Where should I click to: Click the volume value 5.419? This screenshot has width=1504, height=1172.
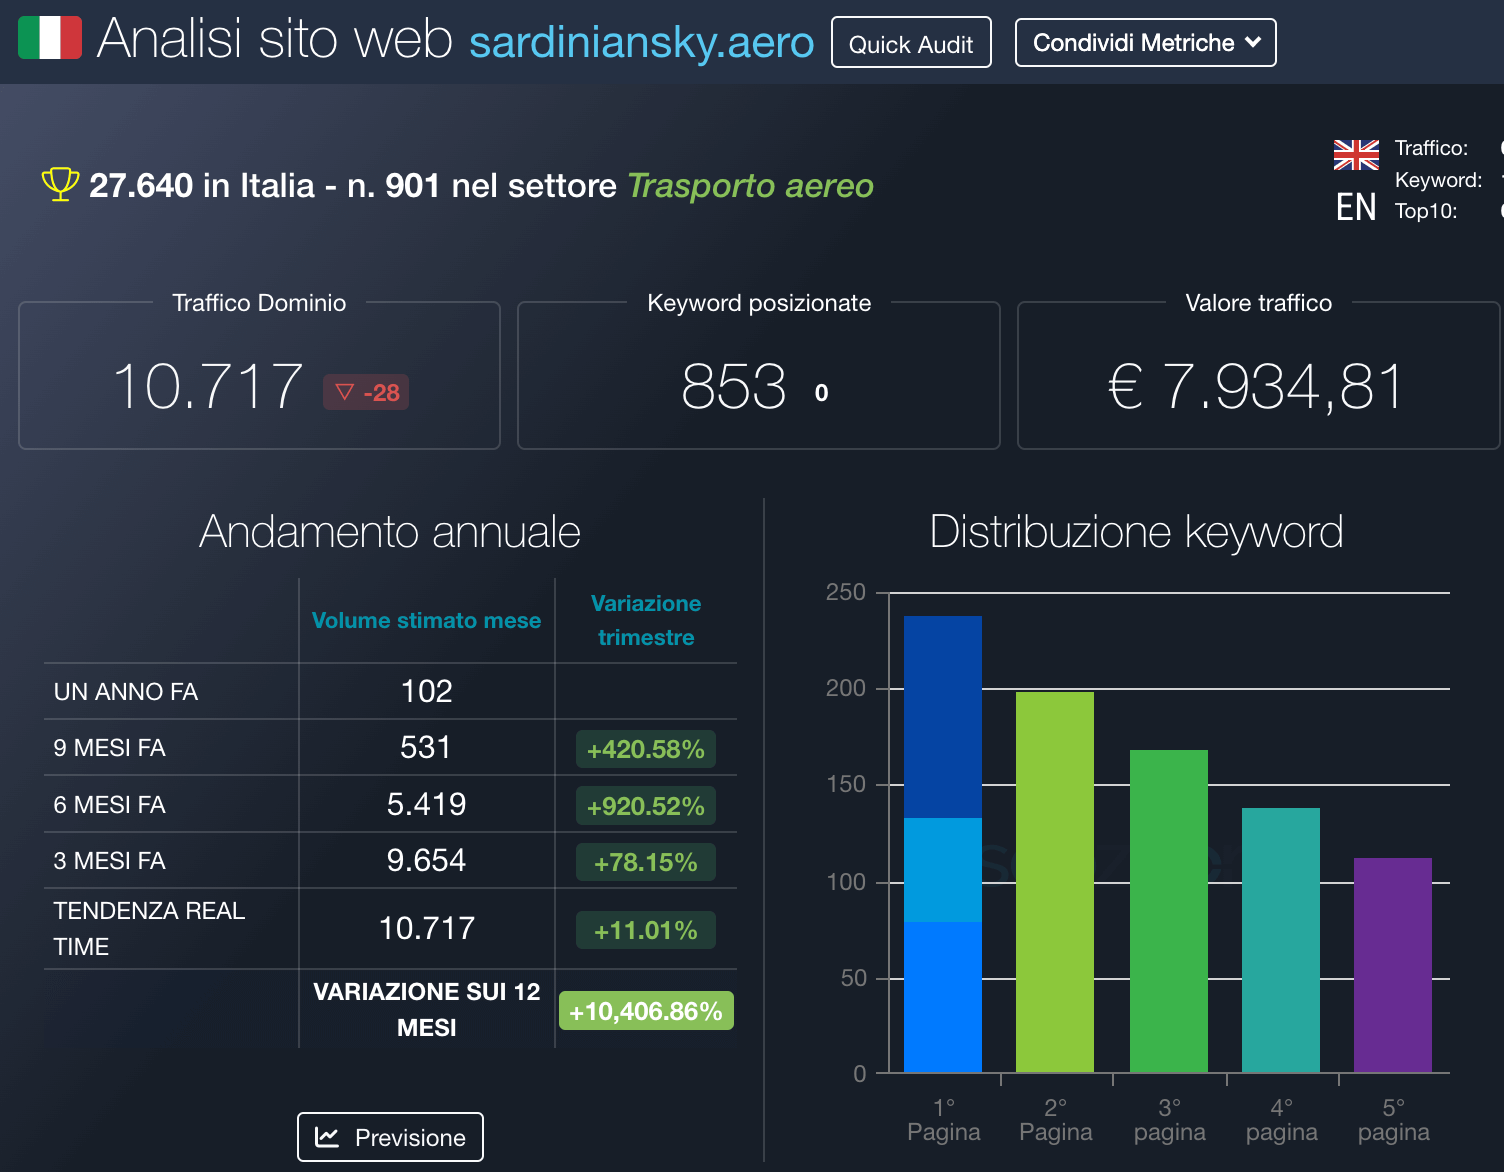[427, 804]
